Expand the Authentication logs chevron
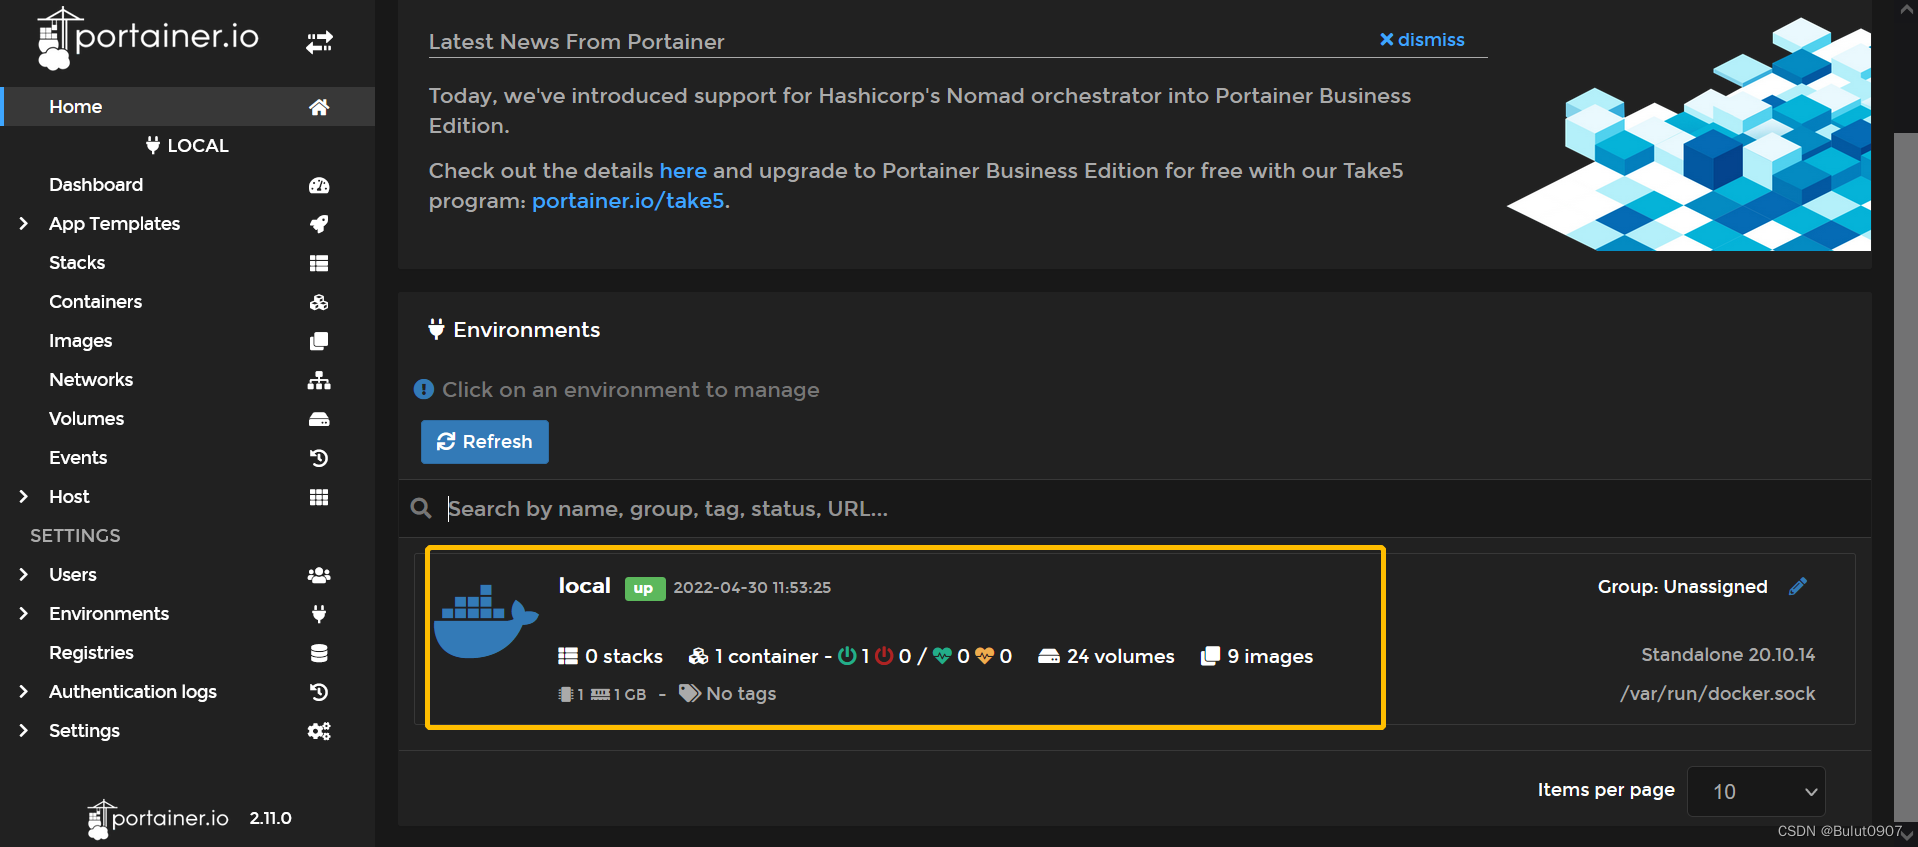1918x847 pixels. [x=23, y=691]
